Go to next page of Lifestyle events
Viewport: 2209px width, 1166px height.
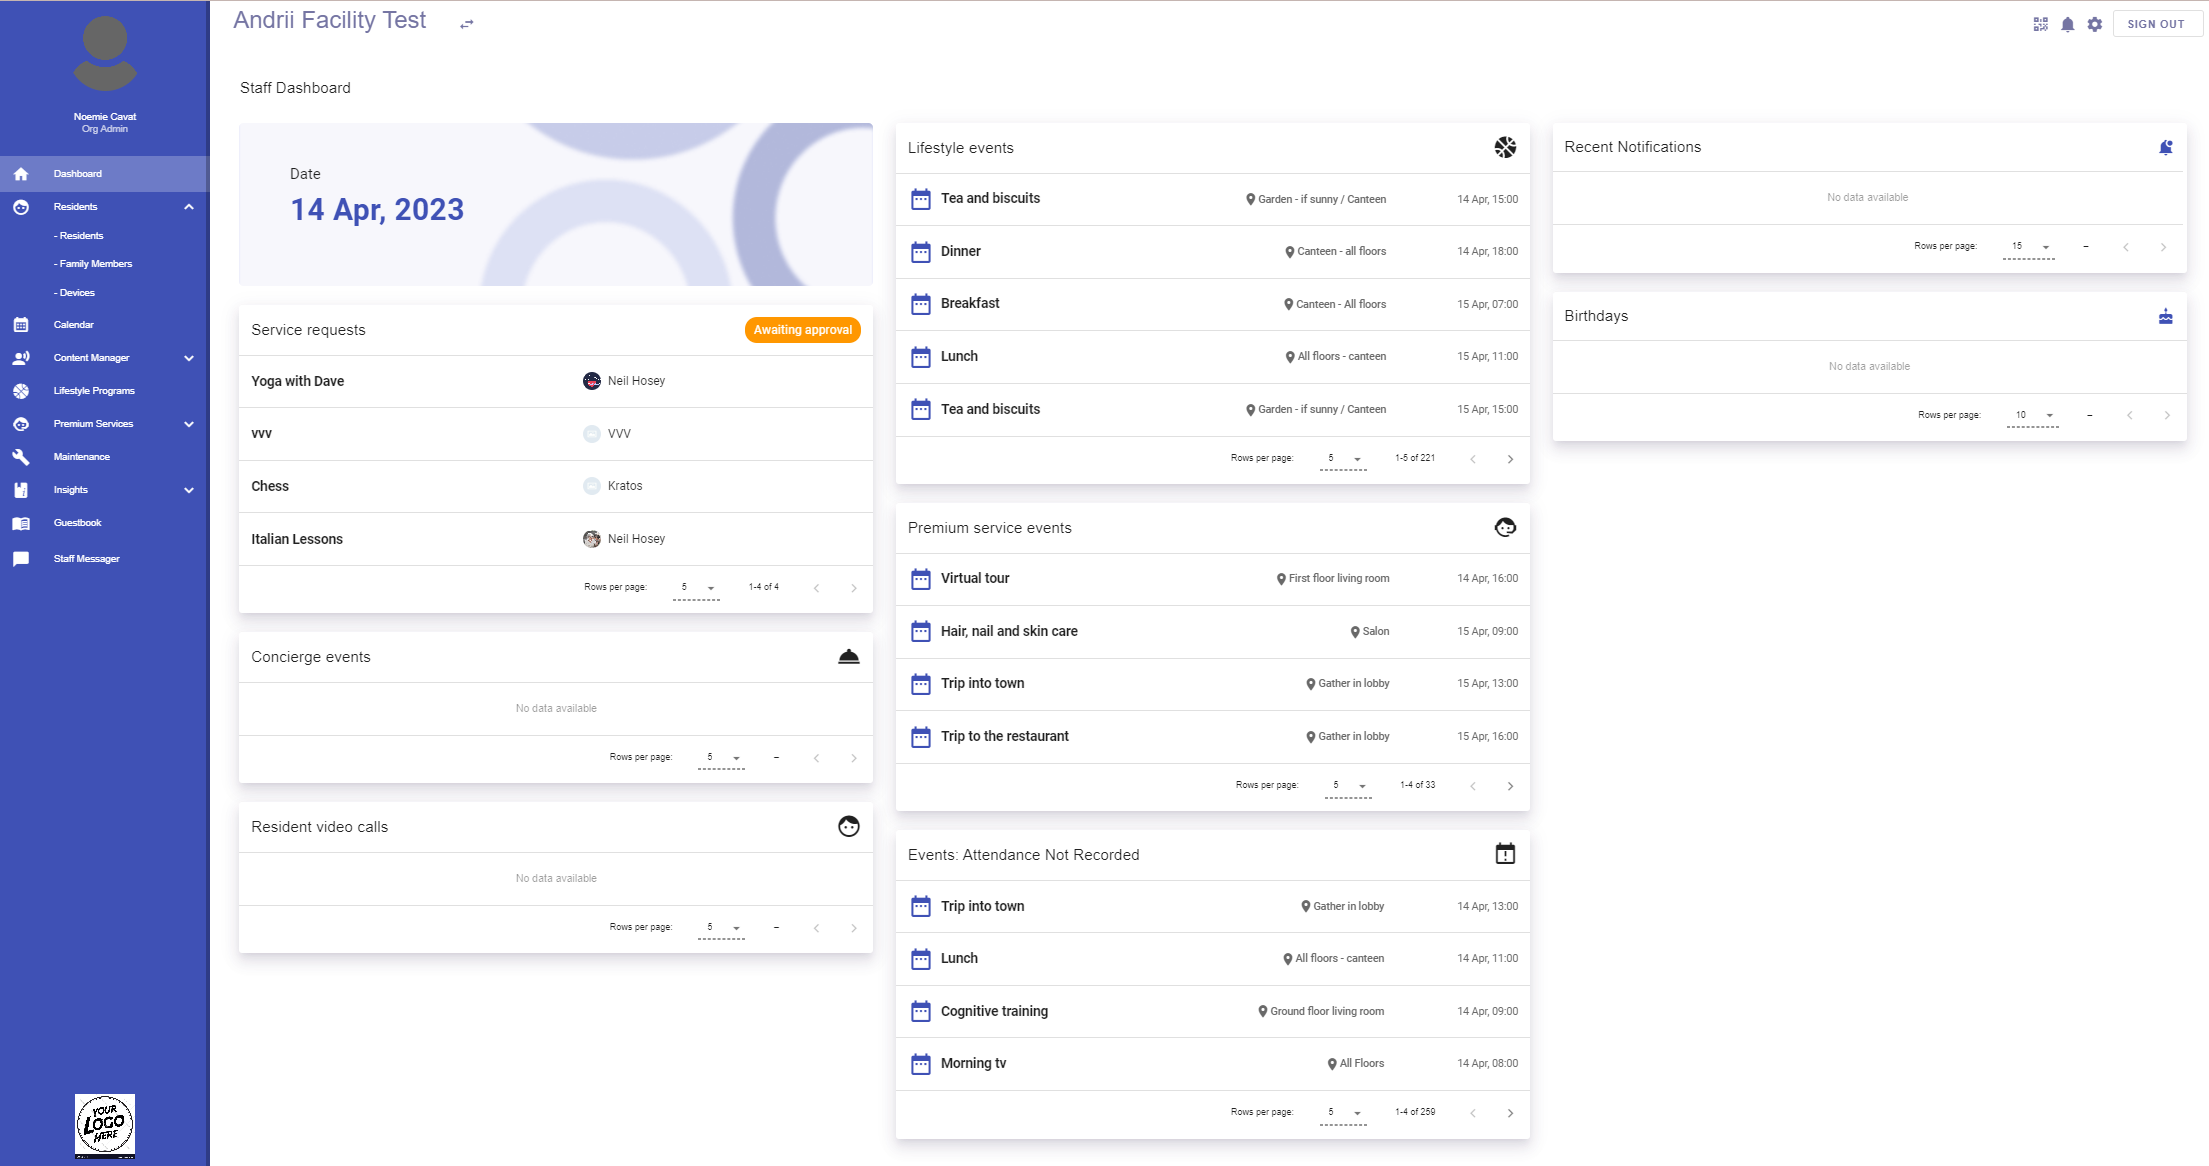tap(1510, 459)
